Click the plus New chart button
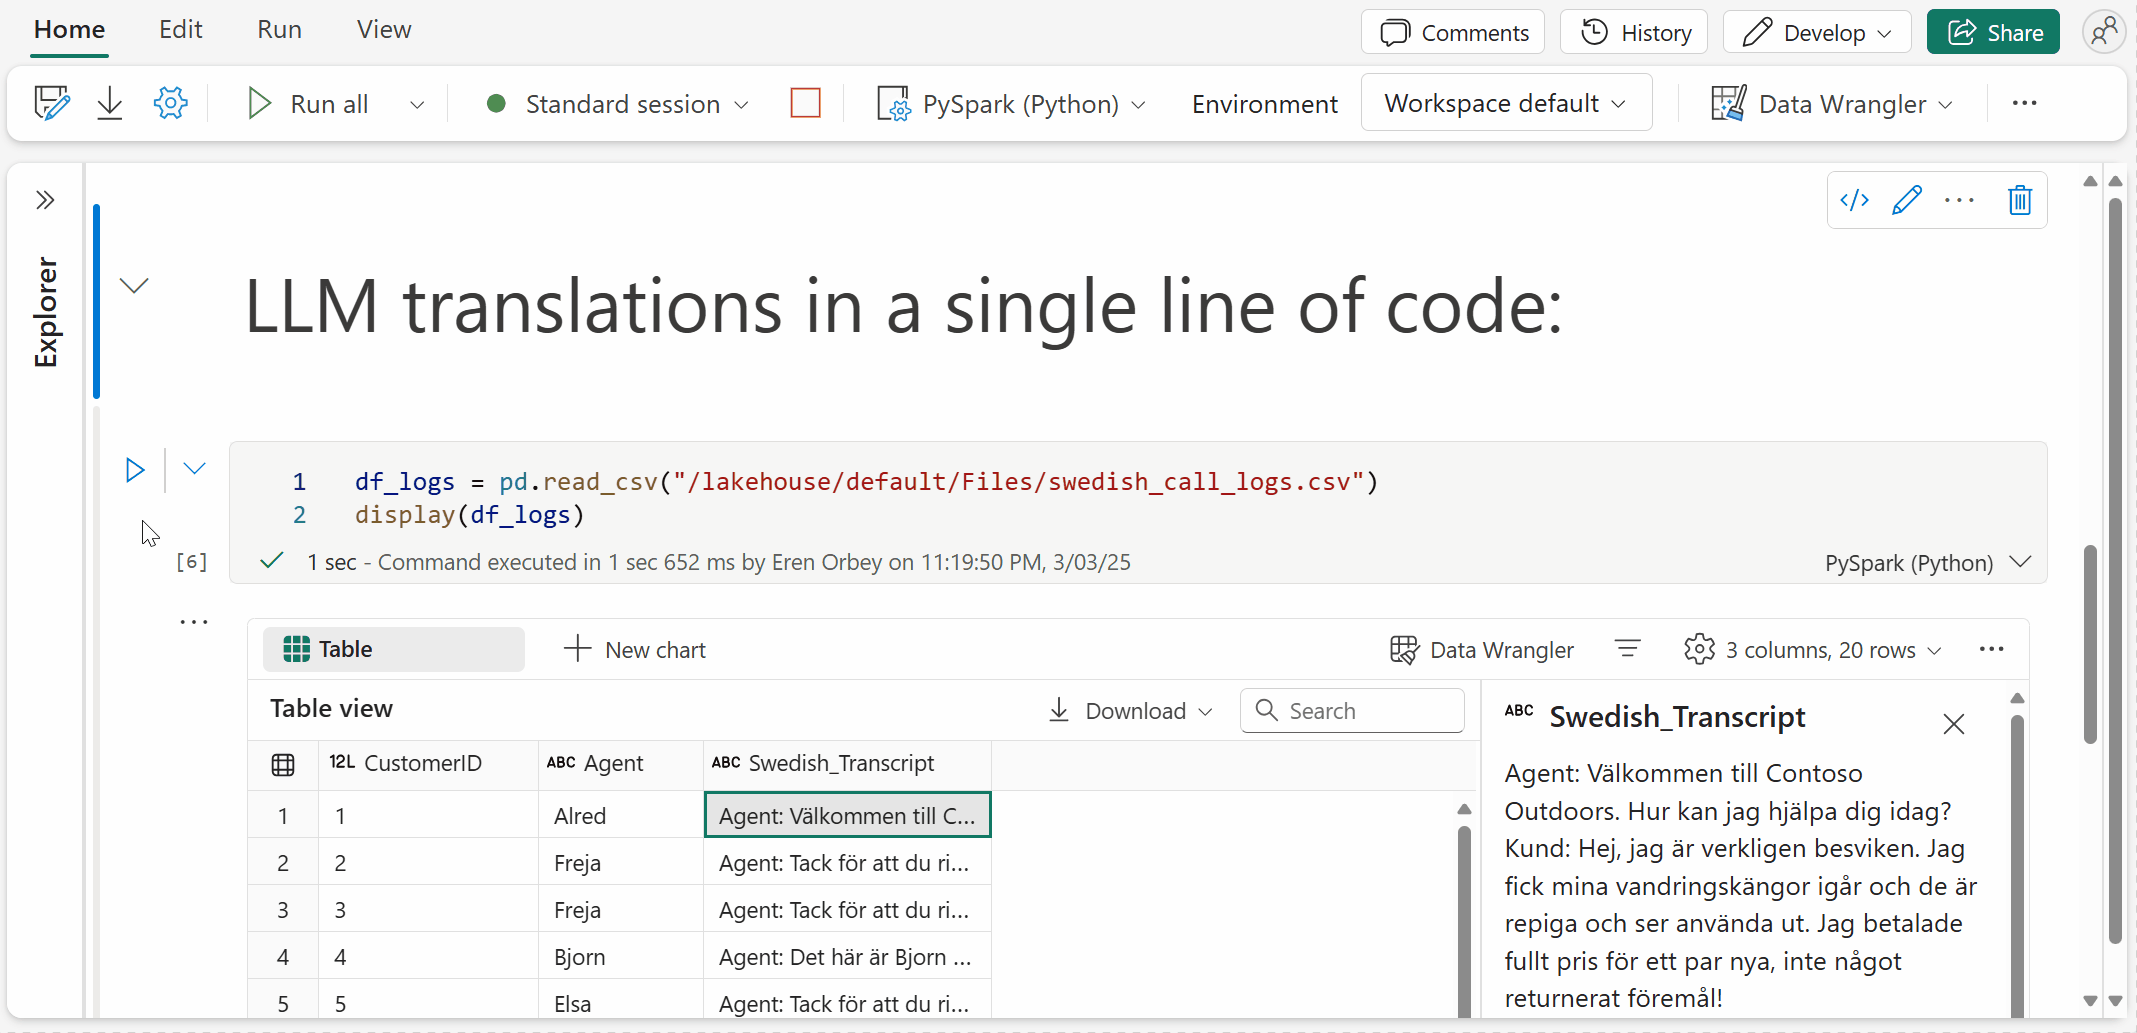Screen dimensions: 2137x1033 pos(635,650)
